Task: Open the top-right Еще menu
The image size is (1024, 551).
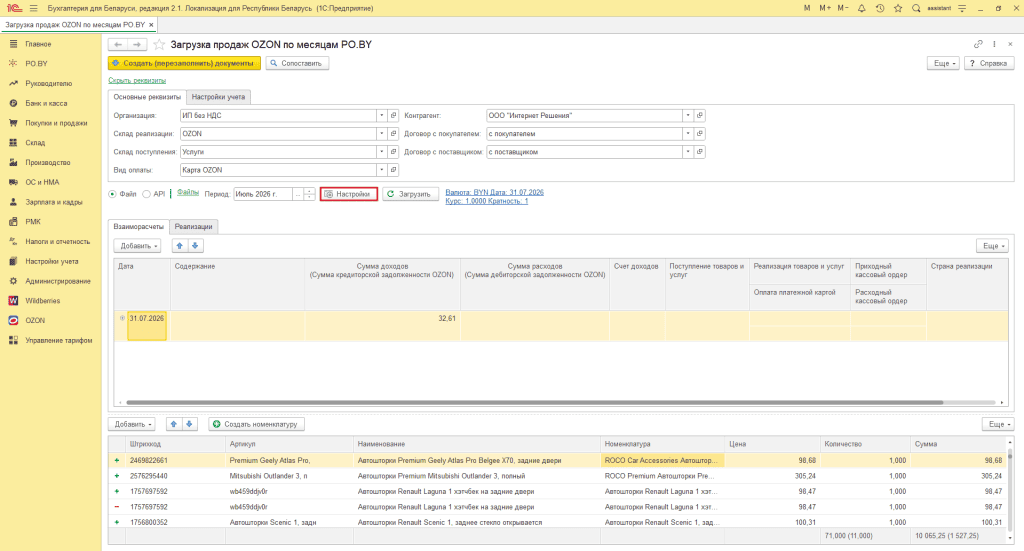Action: tap(944, 63)
